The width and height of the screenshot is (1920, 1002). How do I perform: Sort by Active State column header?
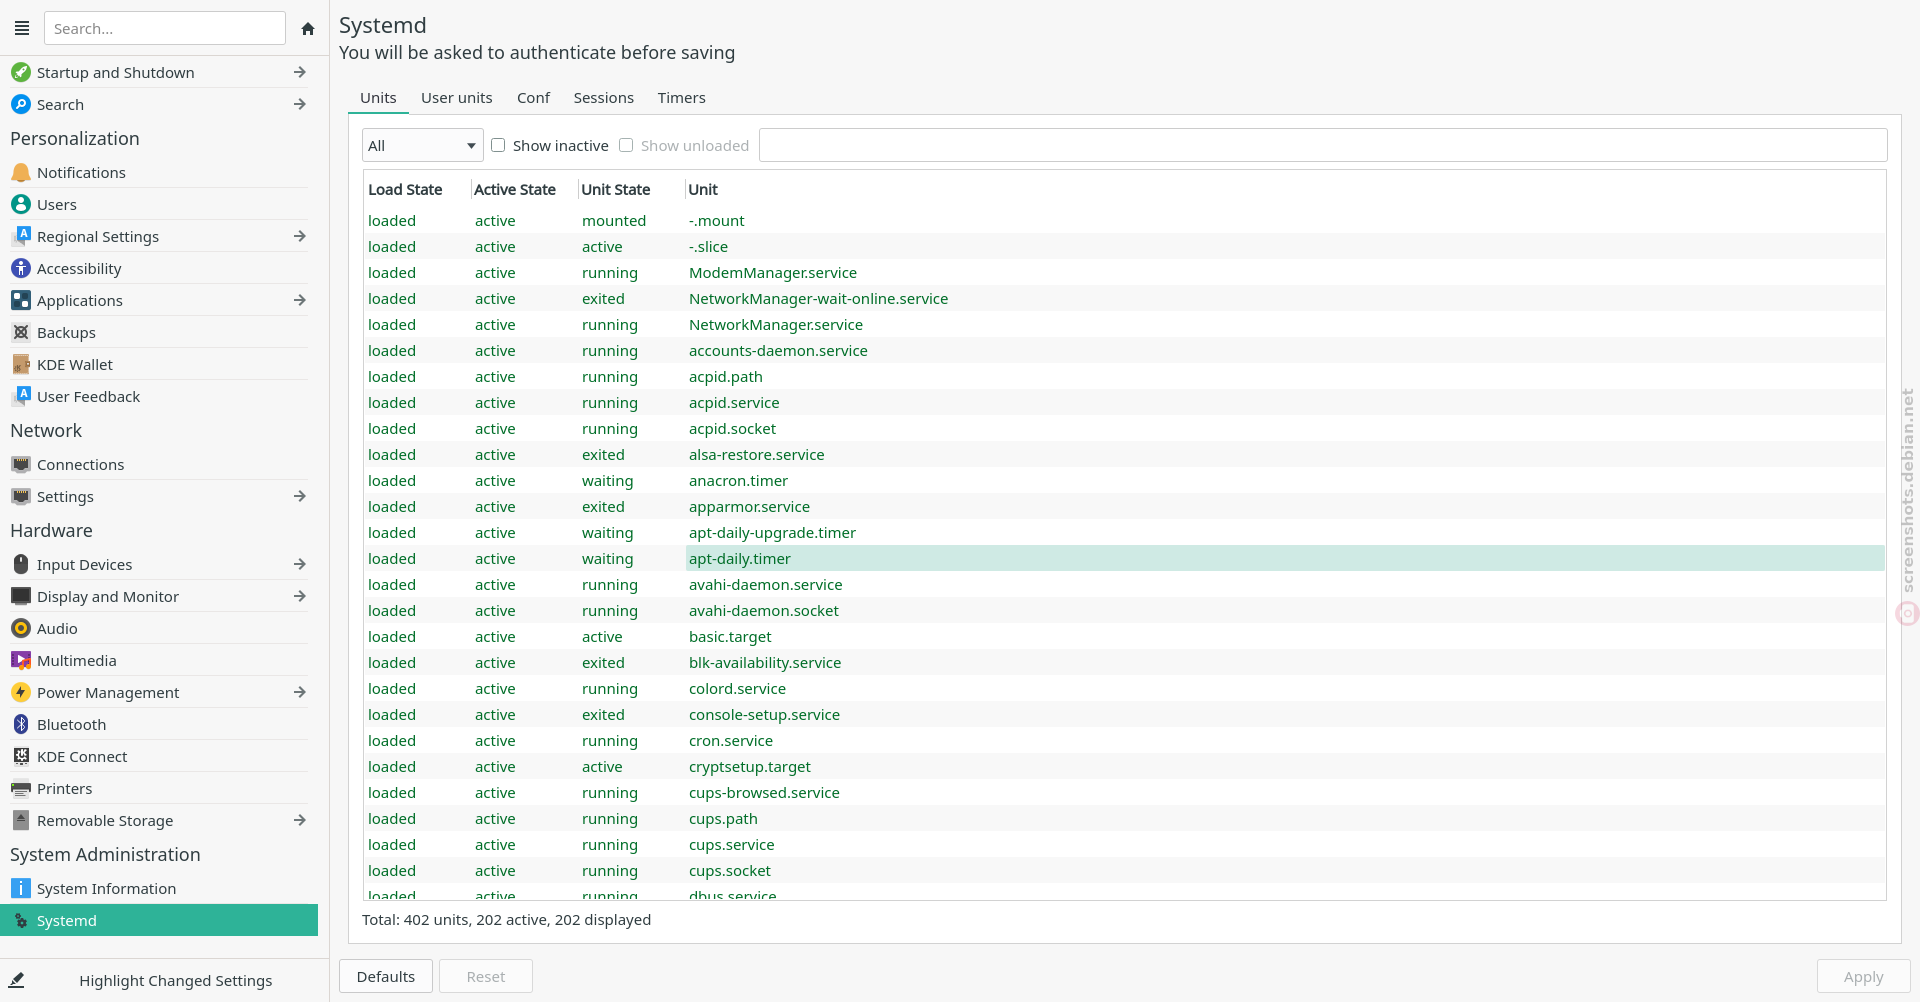[524, 189]
